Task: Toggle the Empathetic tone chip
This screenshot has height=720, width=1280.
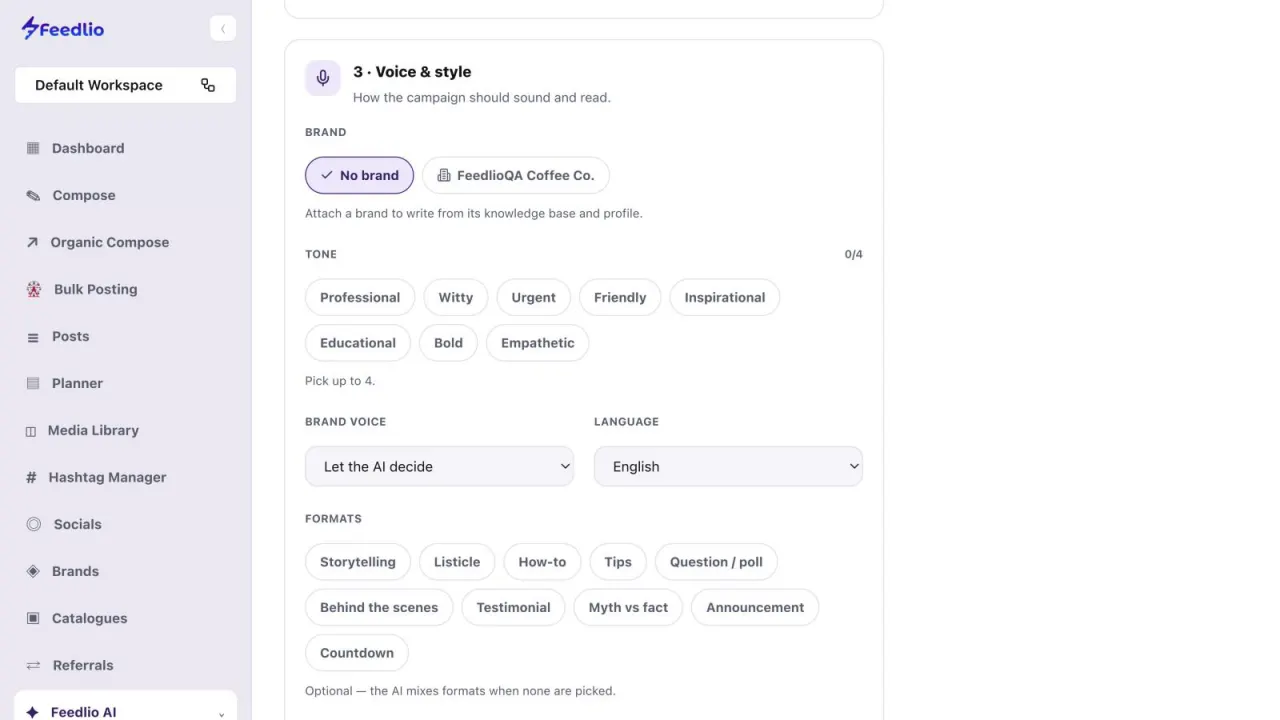Action: (538, 343)
